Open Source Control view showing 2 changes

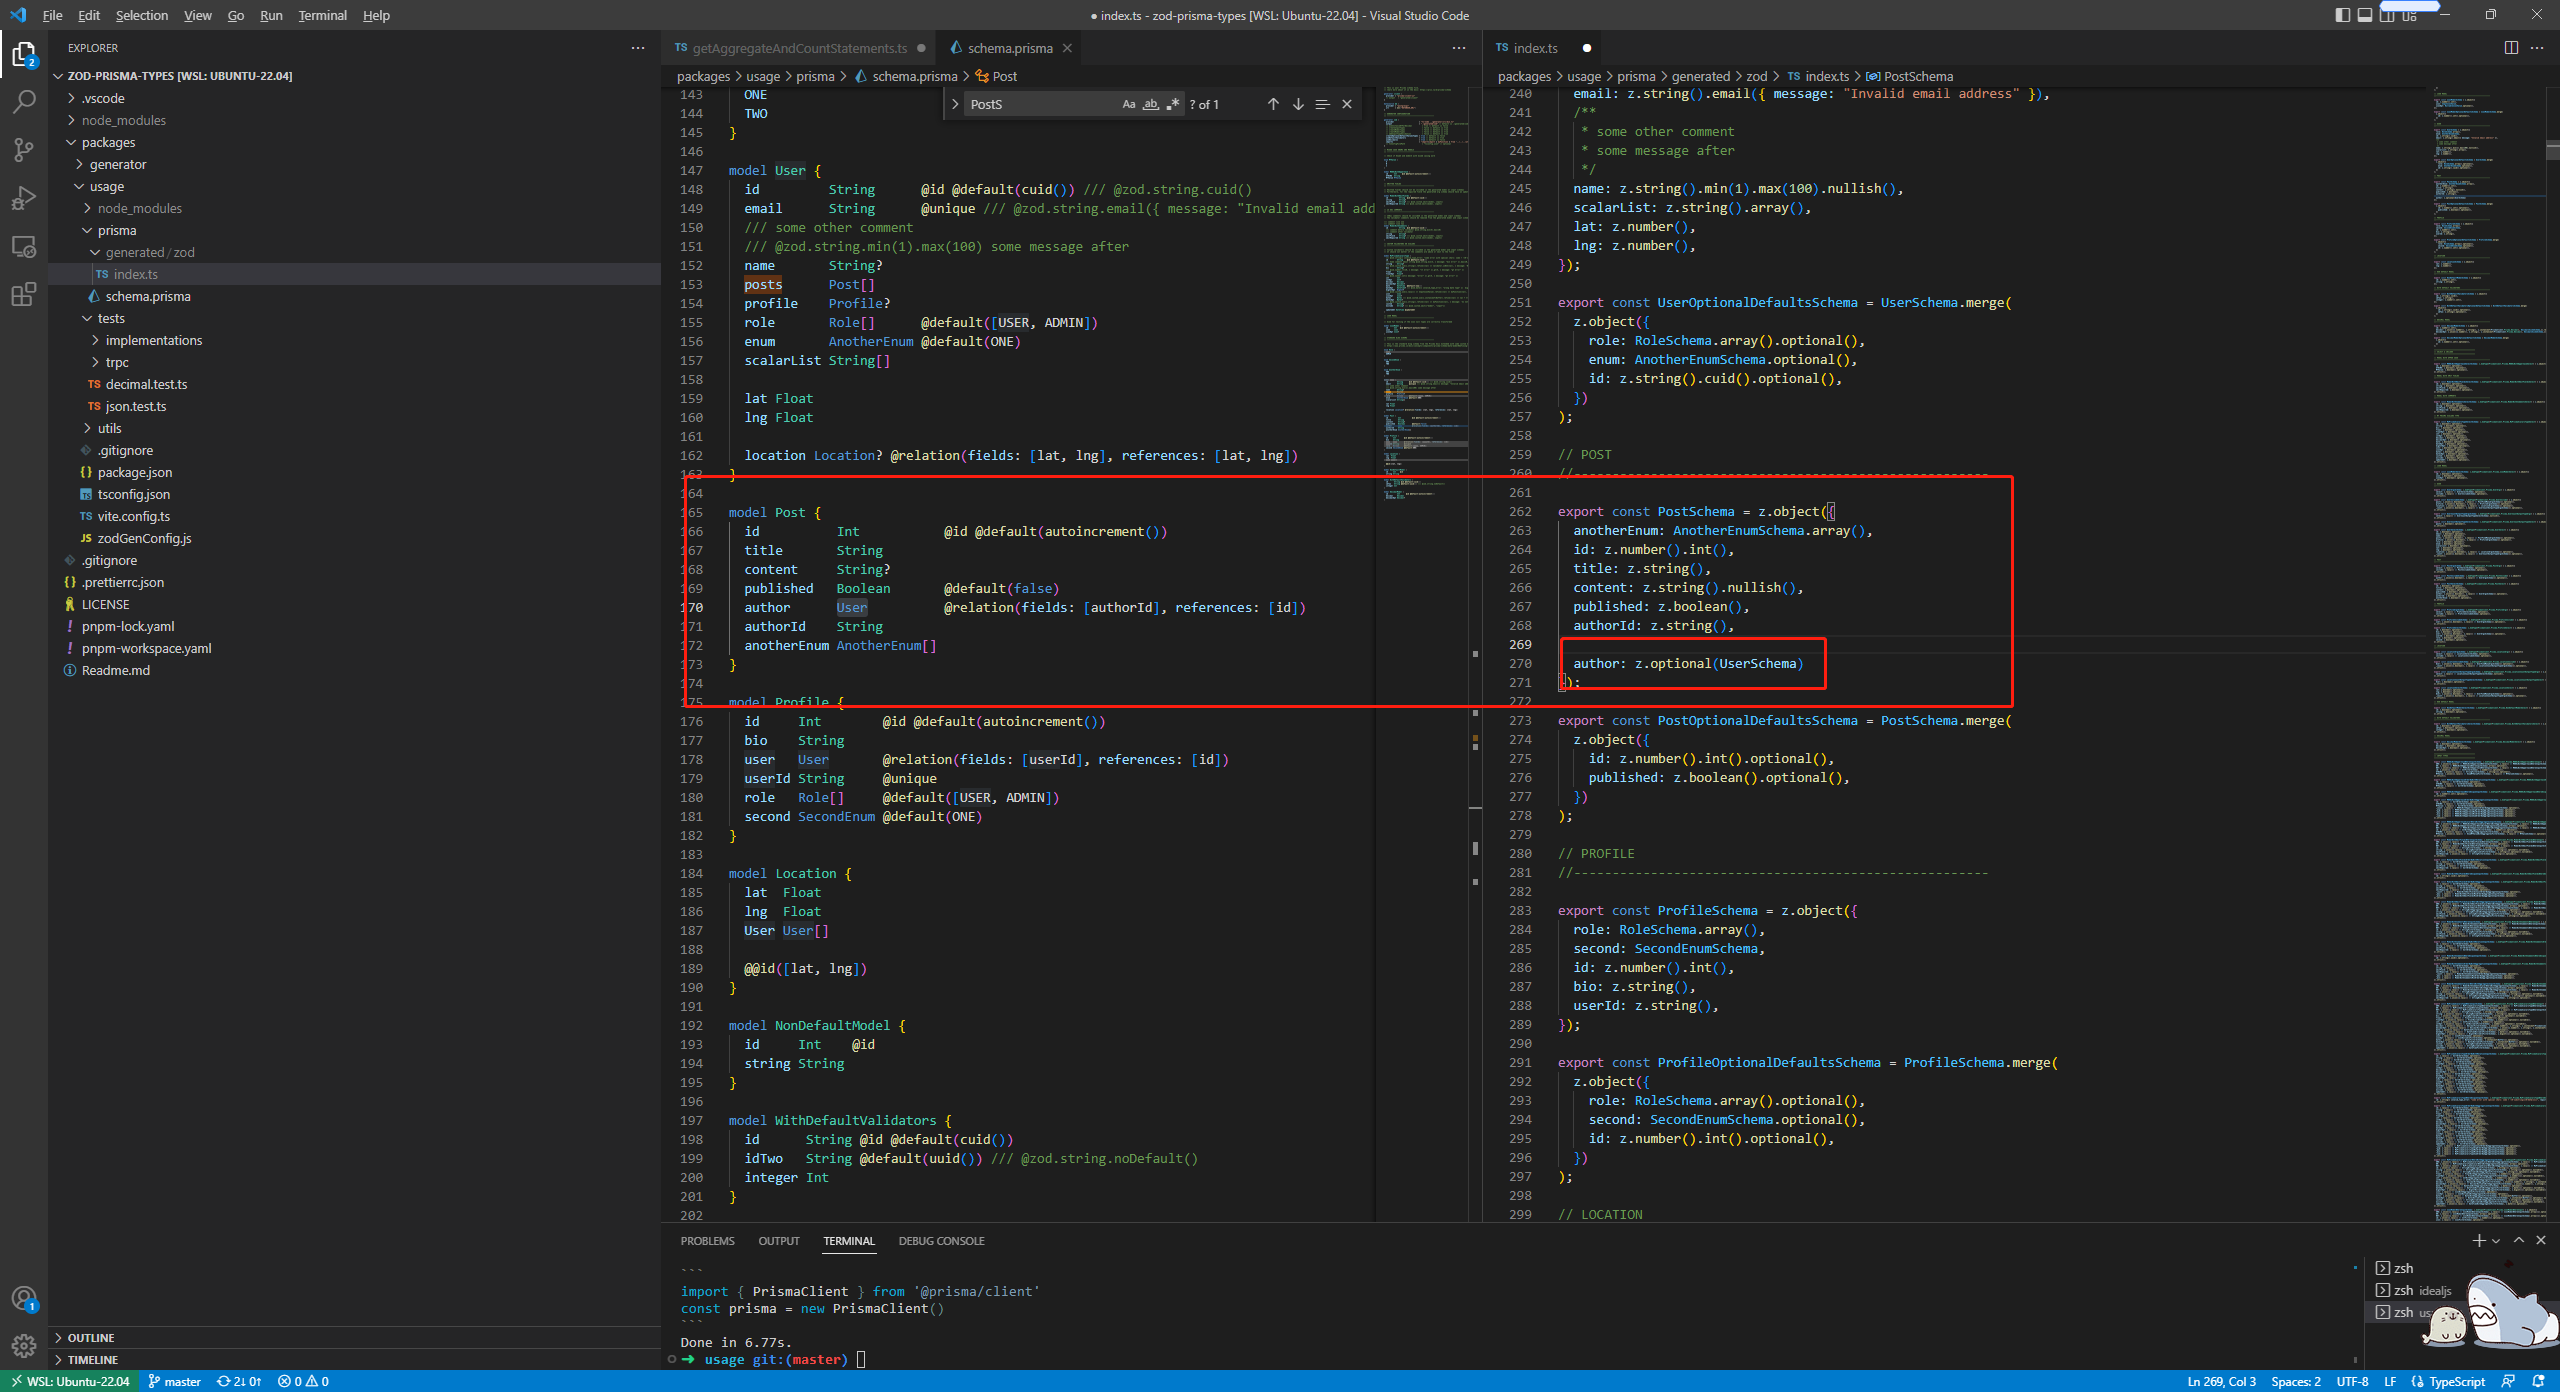pyautogui.click(x=24, y=149)
